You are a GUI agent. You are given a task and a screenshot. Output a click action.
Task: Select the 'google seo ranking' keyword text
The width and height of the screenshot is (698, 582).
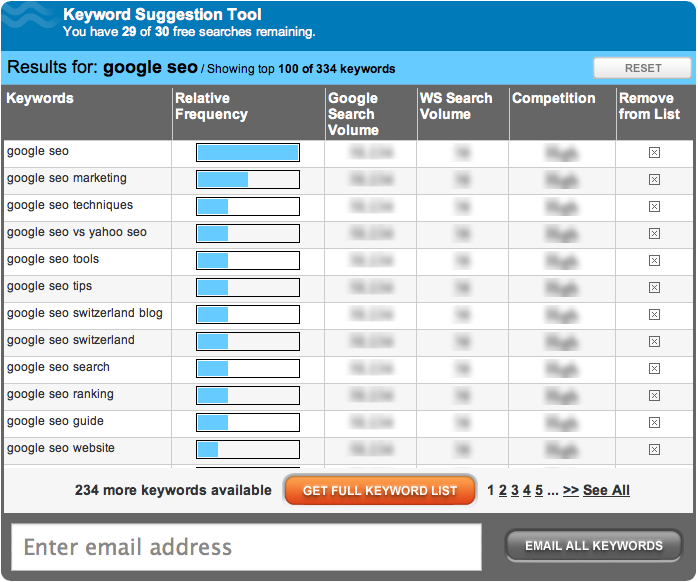[60, 394]
